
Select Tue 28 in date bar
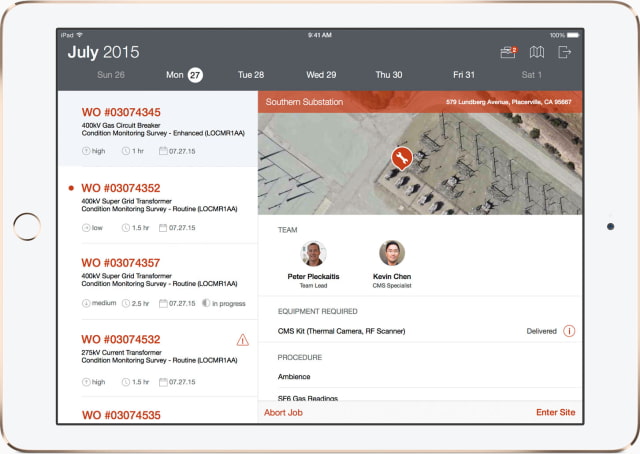(251, 75)
